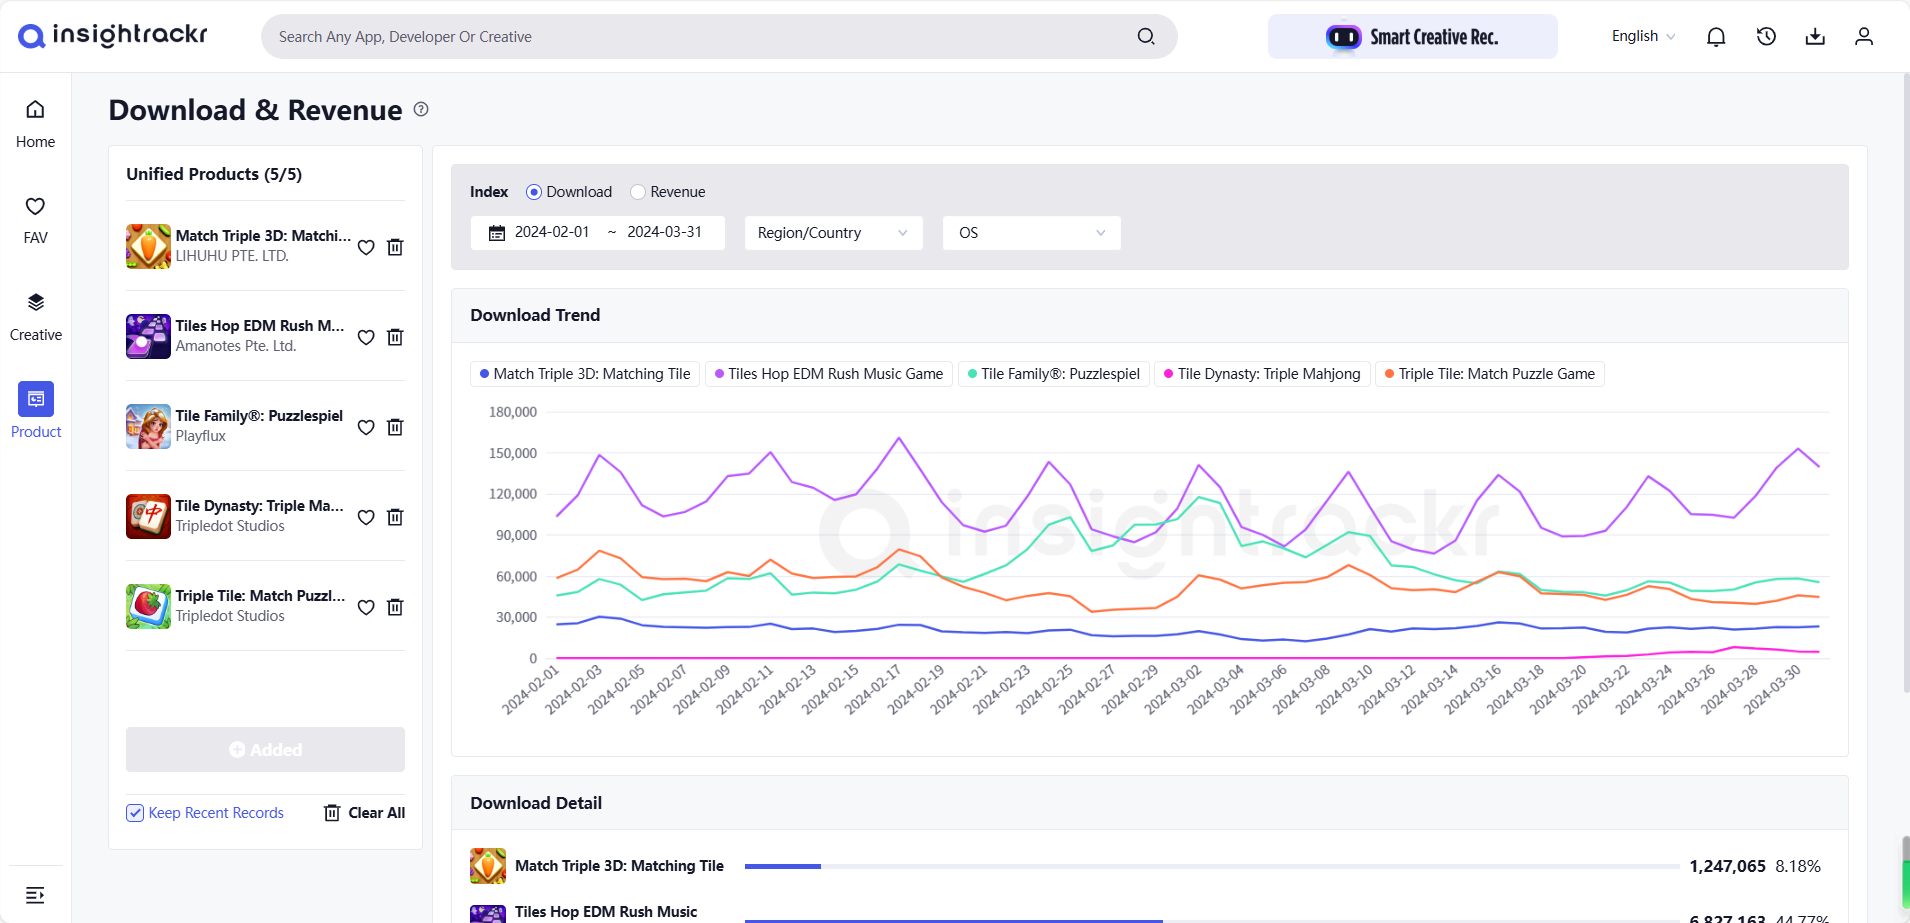Expand OS dropdown
The width and height of the screenshot is (1910, 923).
[x=1031, y=233]
